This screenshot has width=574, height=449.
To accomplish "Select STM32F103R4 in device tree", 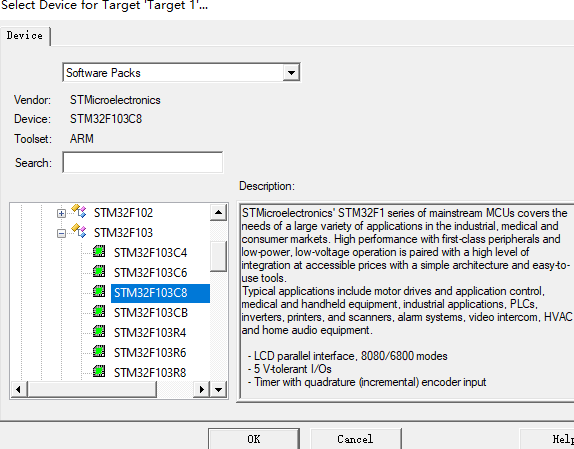I will [150, 333].
